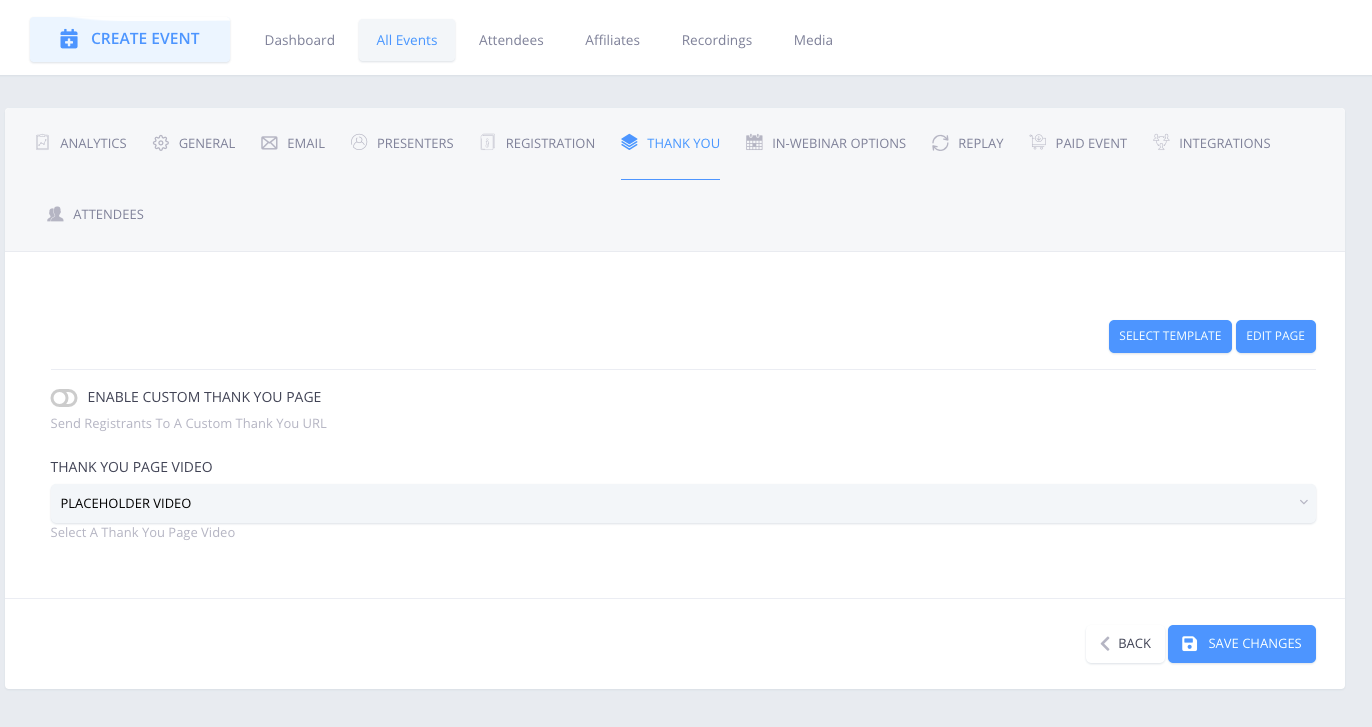Click the Thank You layers icon
Viewport: 1372px width, 727px height.
point(629,143)
